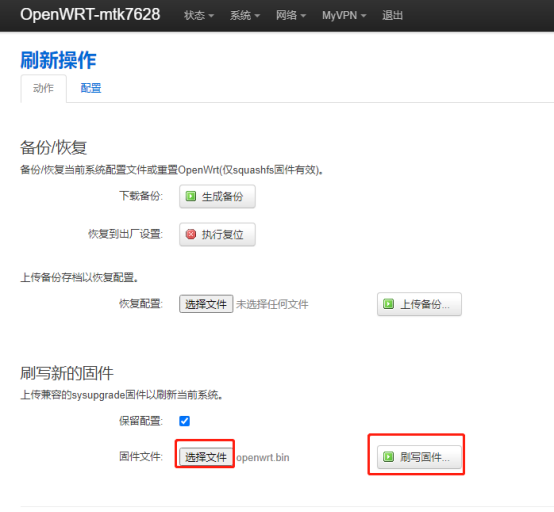Viewport: 554px width, 512px height.
Task: Select the 动作 tab
Action: [43, 88]
